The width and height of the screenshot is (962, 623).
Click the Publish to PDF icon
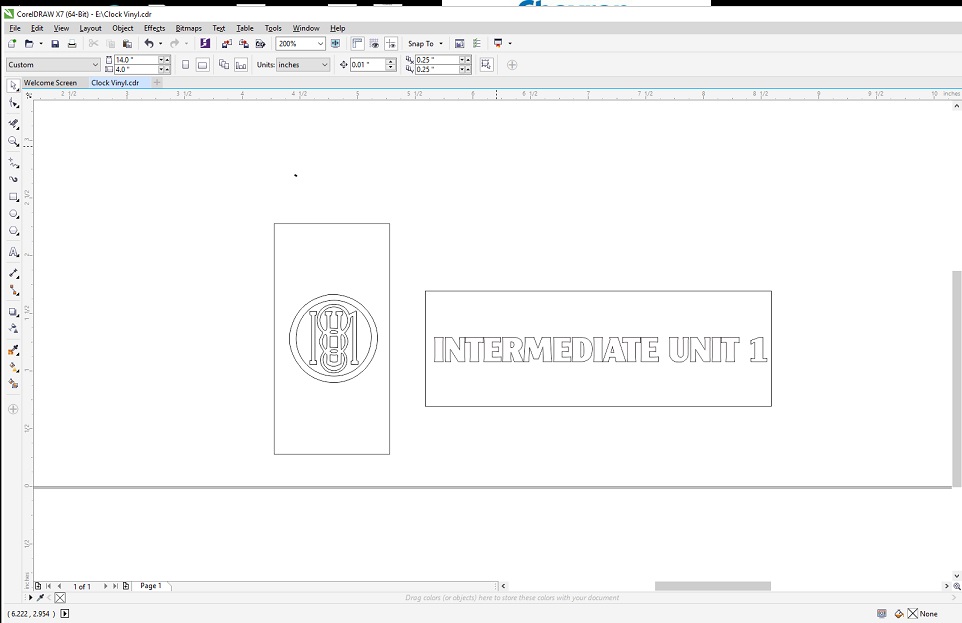tap(260, 44)
